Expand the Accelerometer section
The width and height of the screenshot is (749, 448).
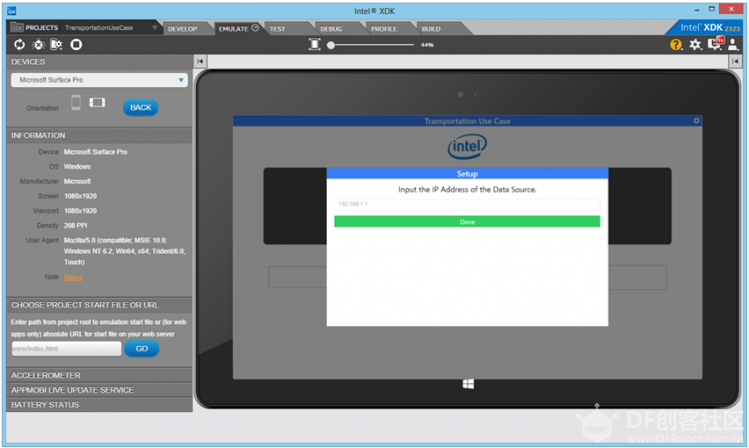[x=99, y=375]
